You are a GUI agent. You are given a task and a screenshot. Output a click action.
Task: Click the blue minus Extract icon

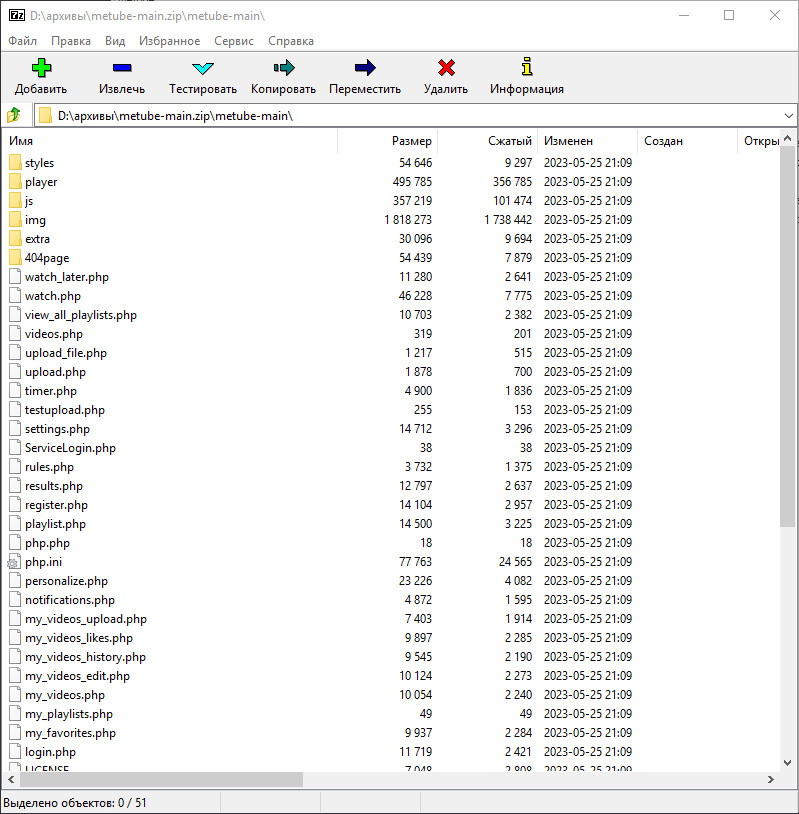point(122,68)
